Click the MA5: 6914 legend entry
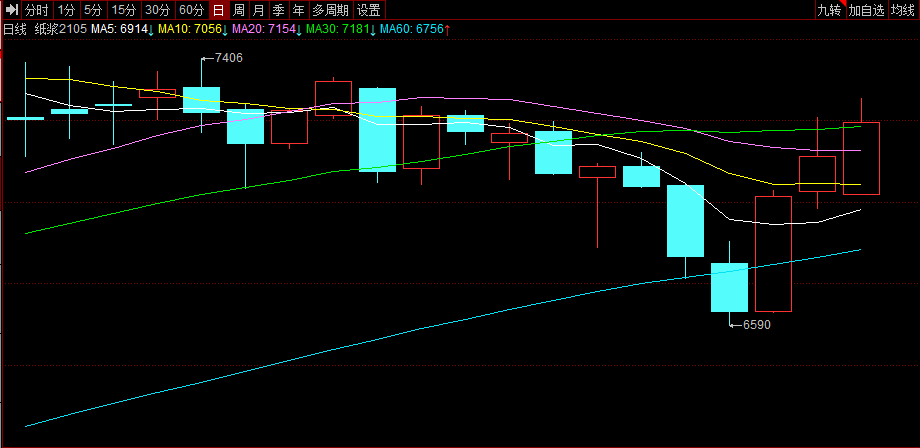The height and width of the screenshot is (448, 920). [122, 29]
